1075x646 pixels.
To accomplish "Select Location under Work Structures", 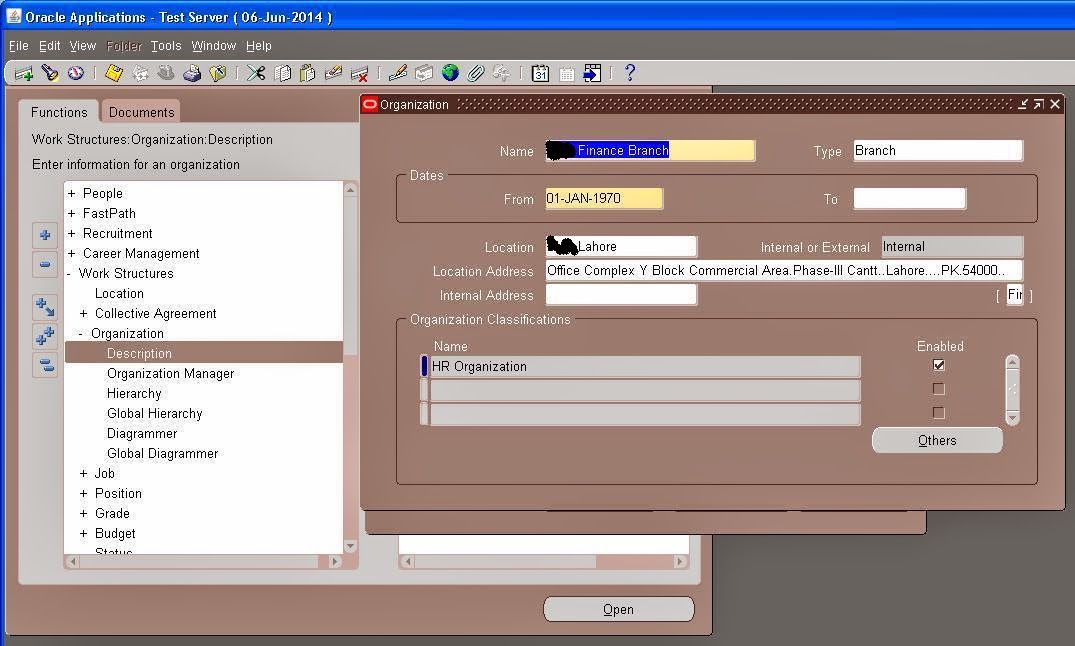I will pyautogui.click(x=119, y=294).
